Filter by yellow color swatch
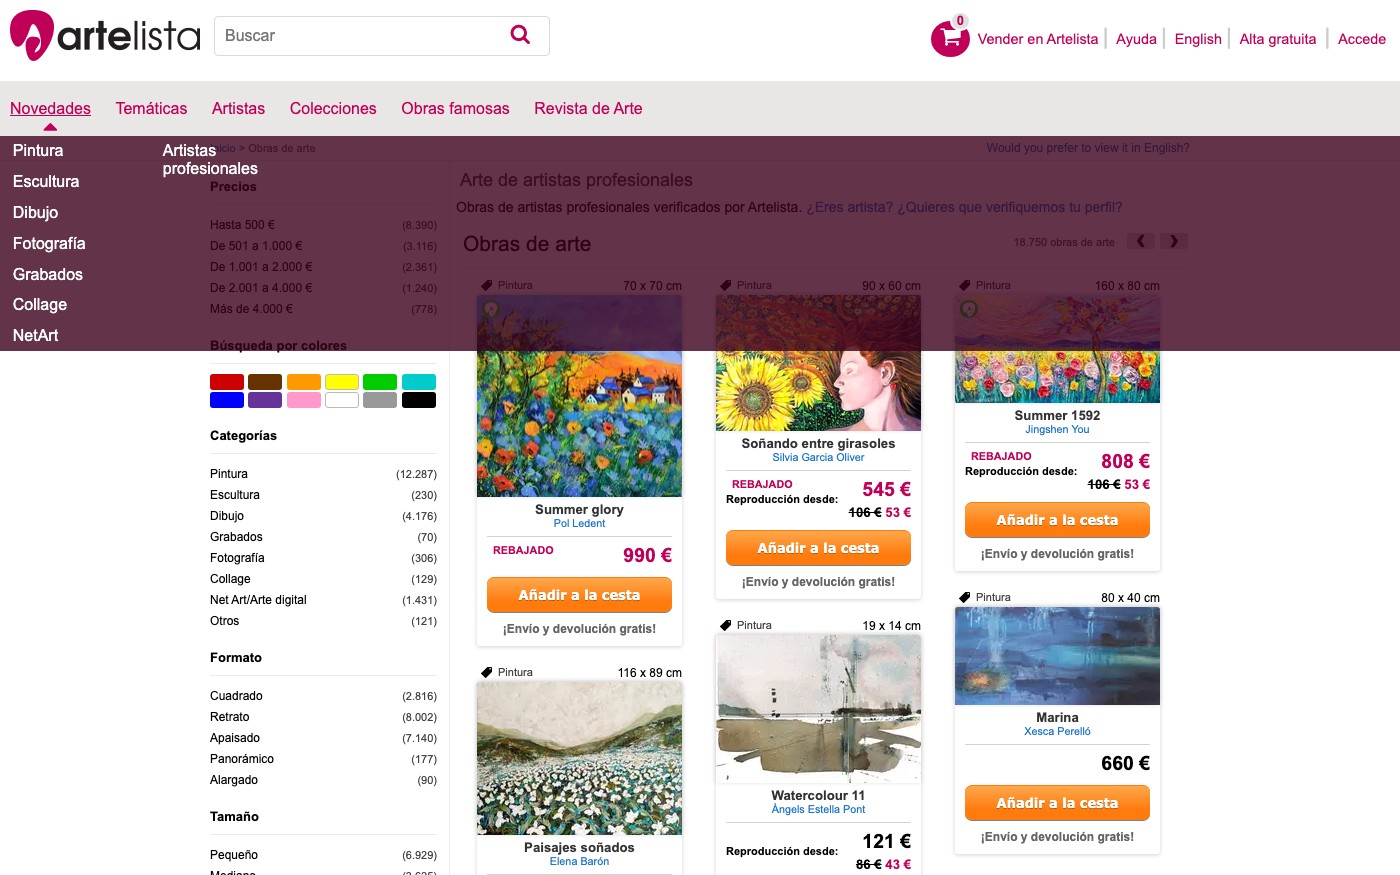 click(x=342, y=381)
